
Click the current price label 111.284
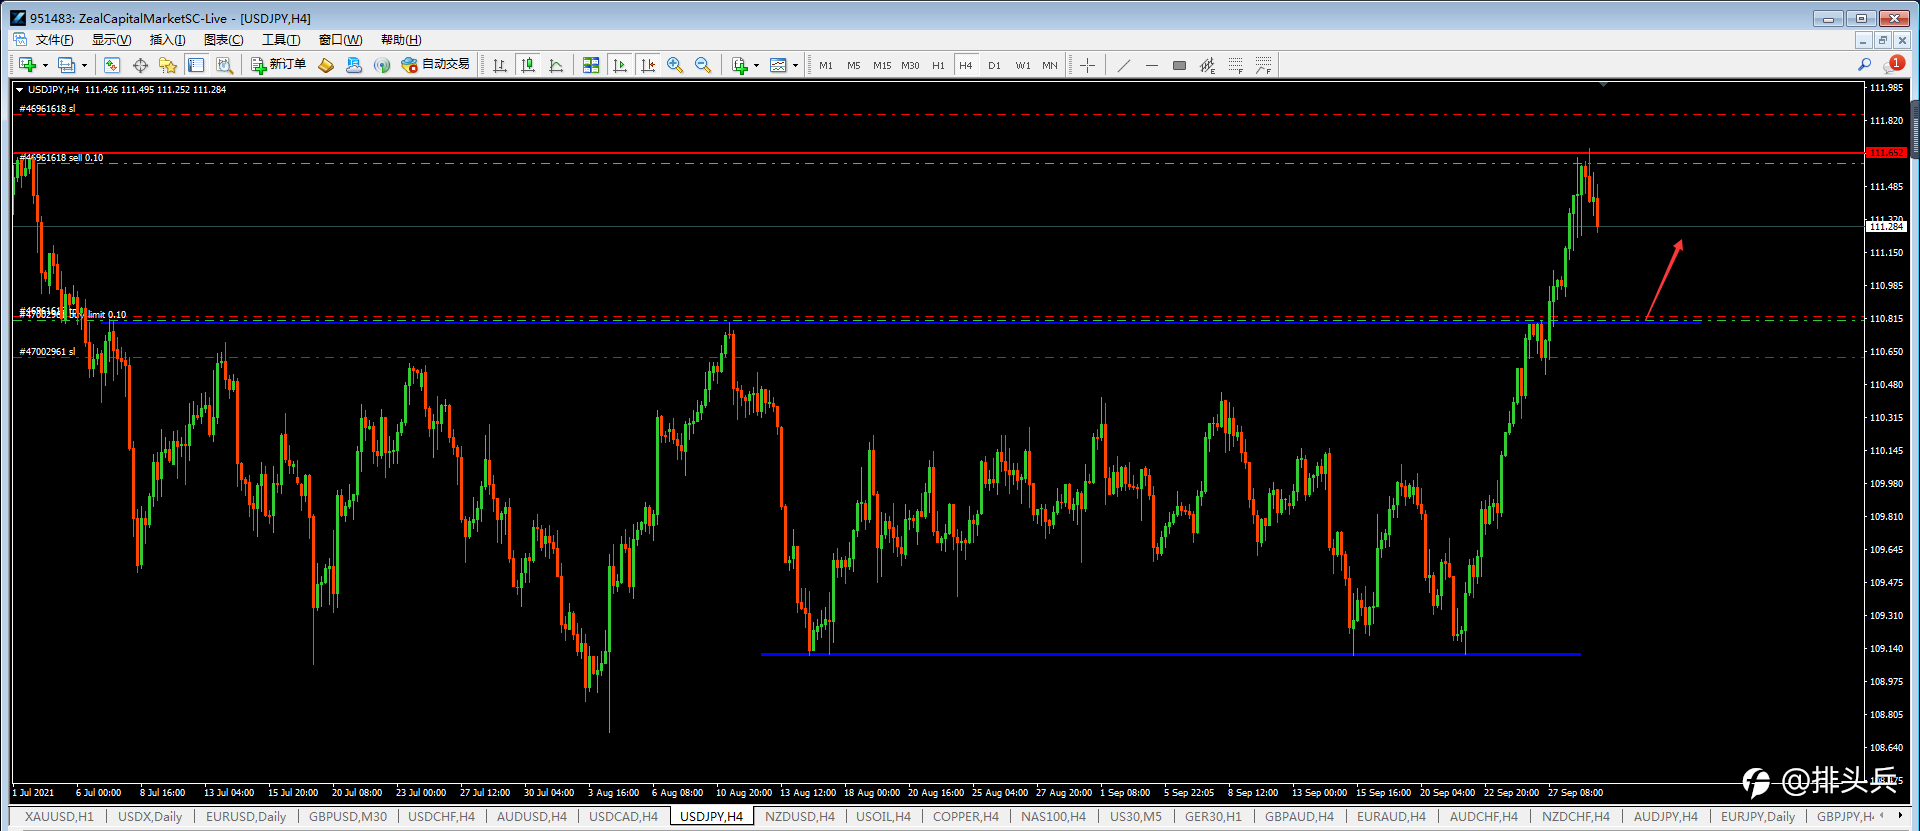click(x=1886, y=227)
